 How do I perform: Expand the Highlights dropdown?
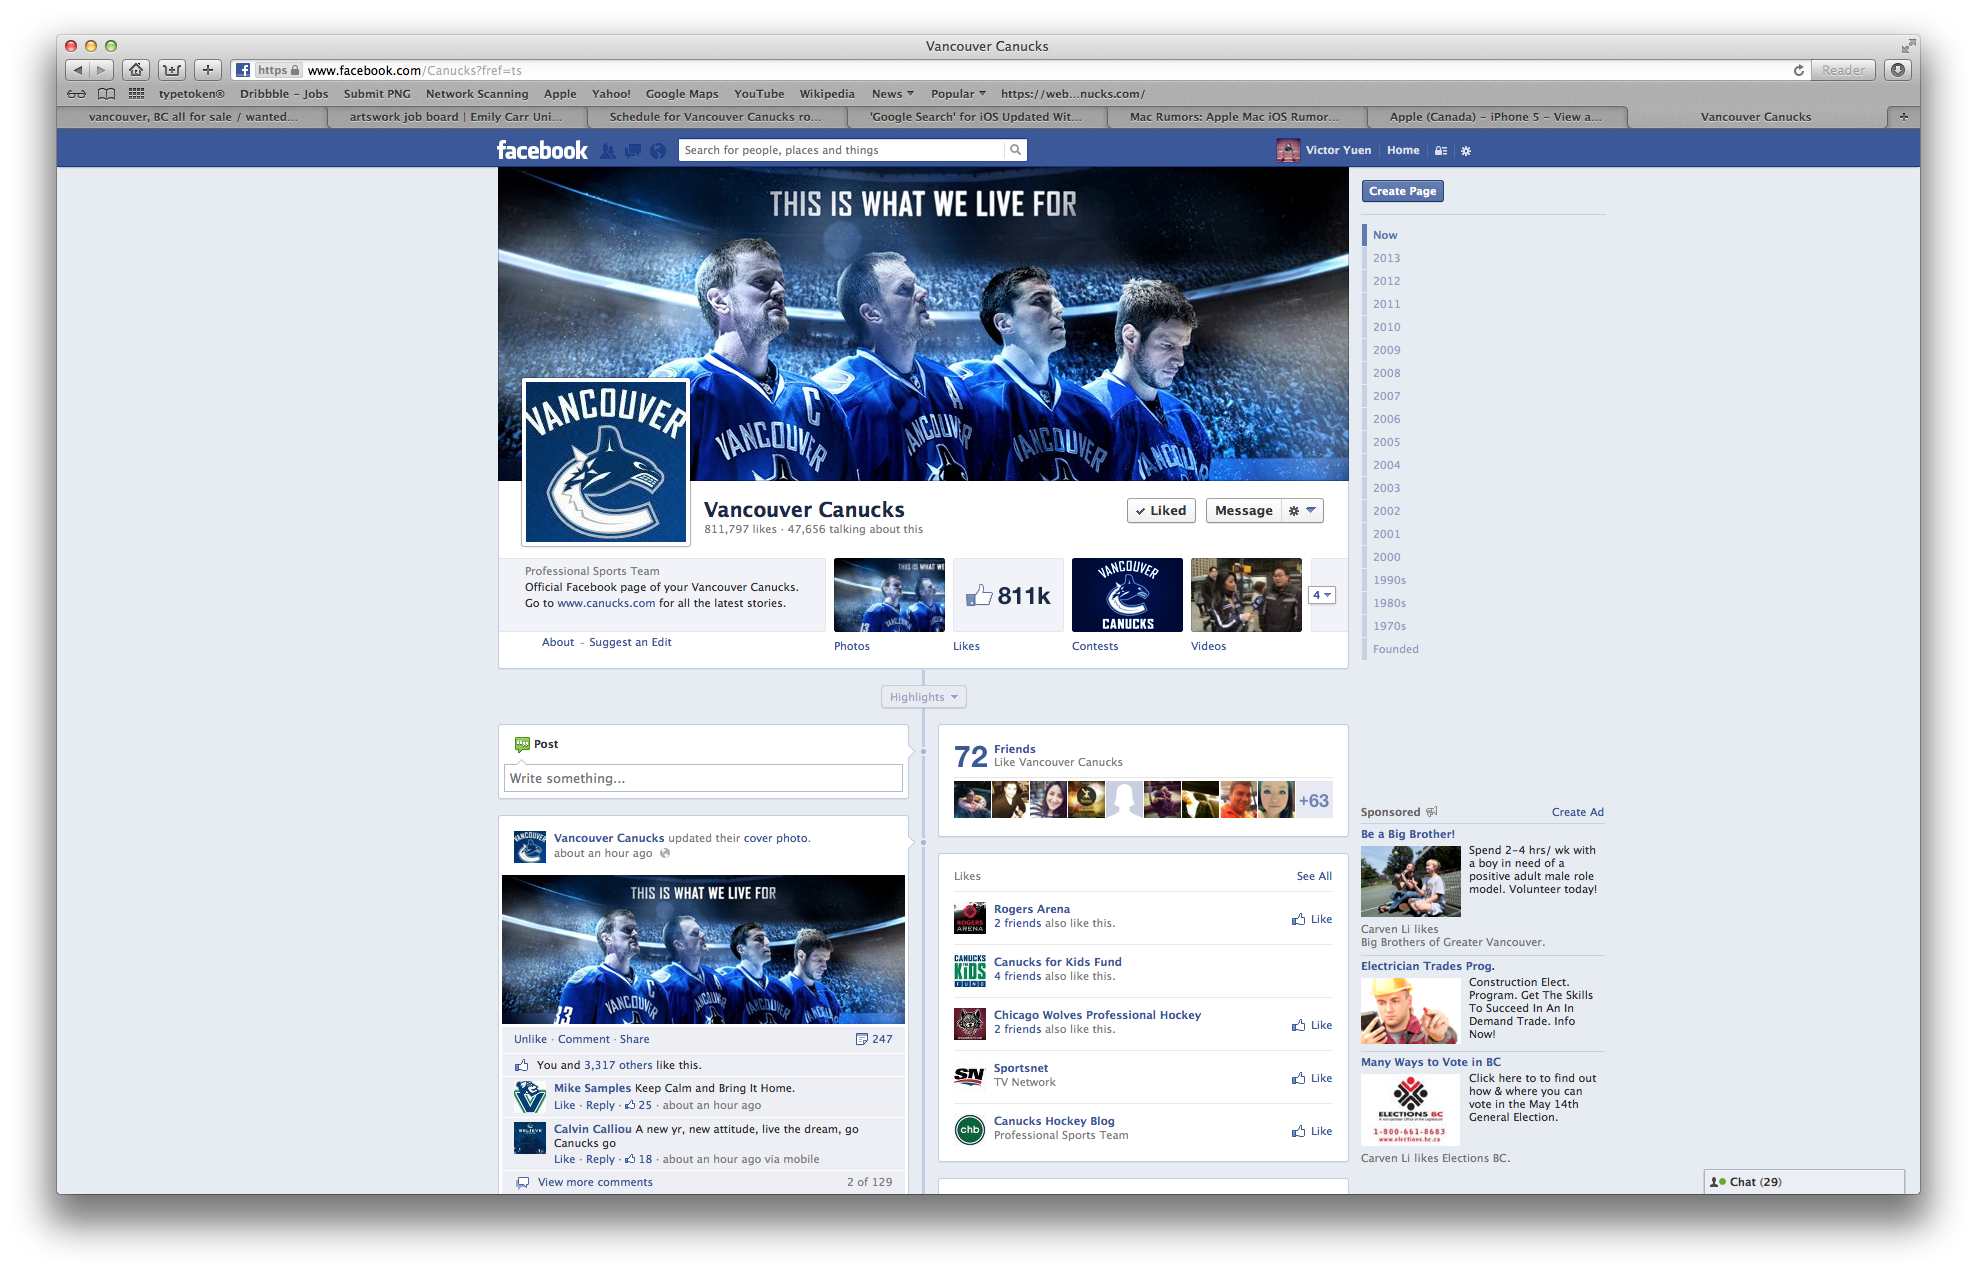click(923, 697)
